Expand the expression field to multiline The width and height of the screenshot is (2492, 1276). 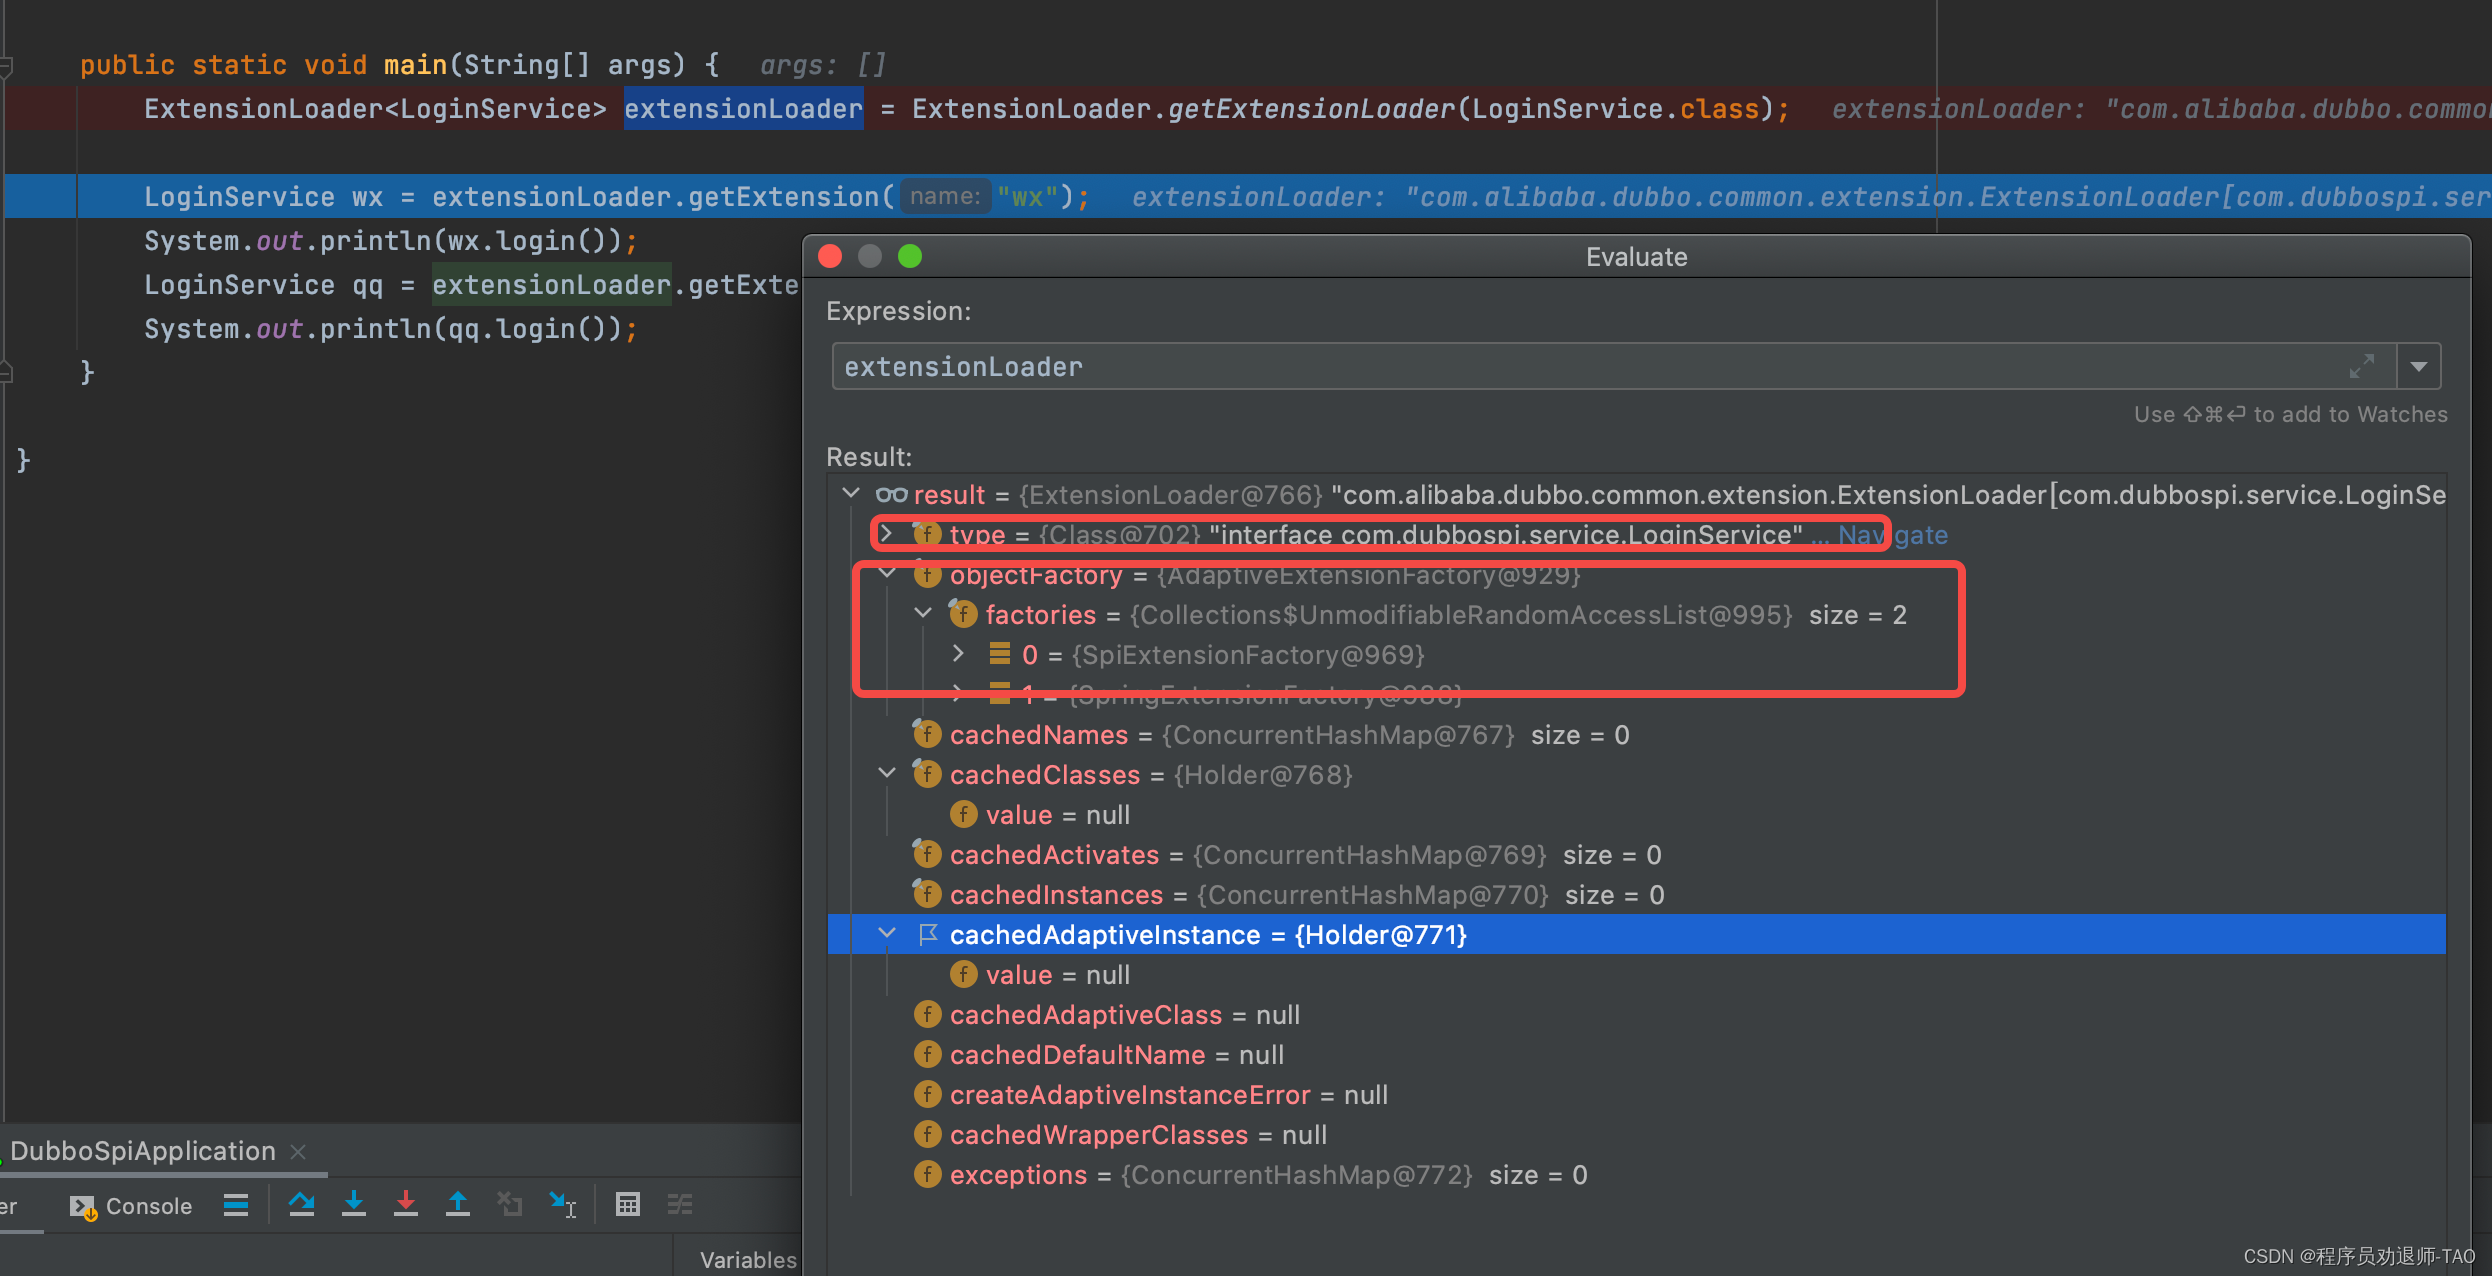(2362, 367)
